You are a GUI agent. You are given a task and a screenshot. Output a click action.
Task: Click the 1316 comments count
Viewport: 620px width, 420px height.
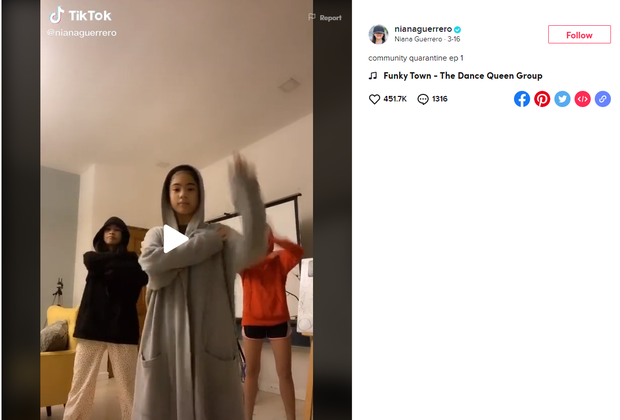(x=440, y=99)
